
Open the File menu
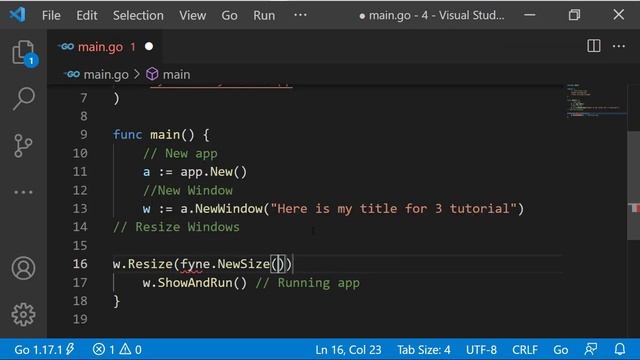click(51, 16)
